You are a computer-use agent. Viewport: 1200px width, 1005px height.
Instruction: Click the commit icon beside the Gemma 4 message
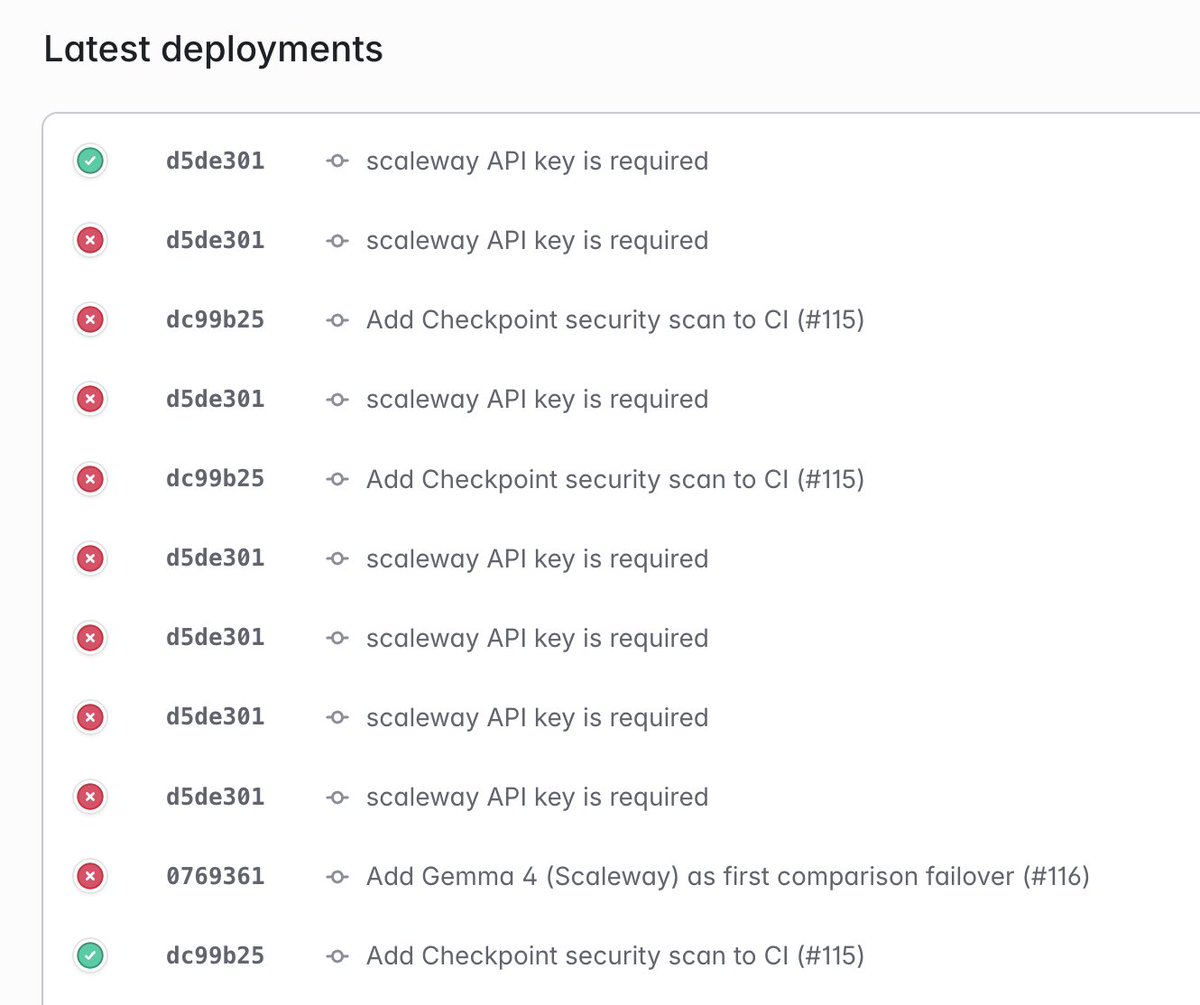coord(338,877)
